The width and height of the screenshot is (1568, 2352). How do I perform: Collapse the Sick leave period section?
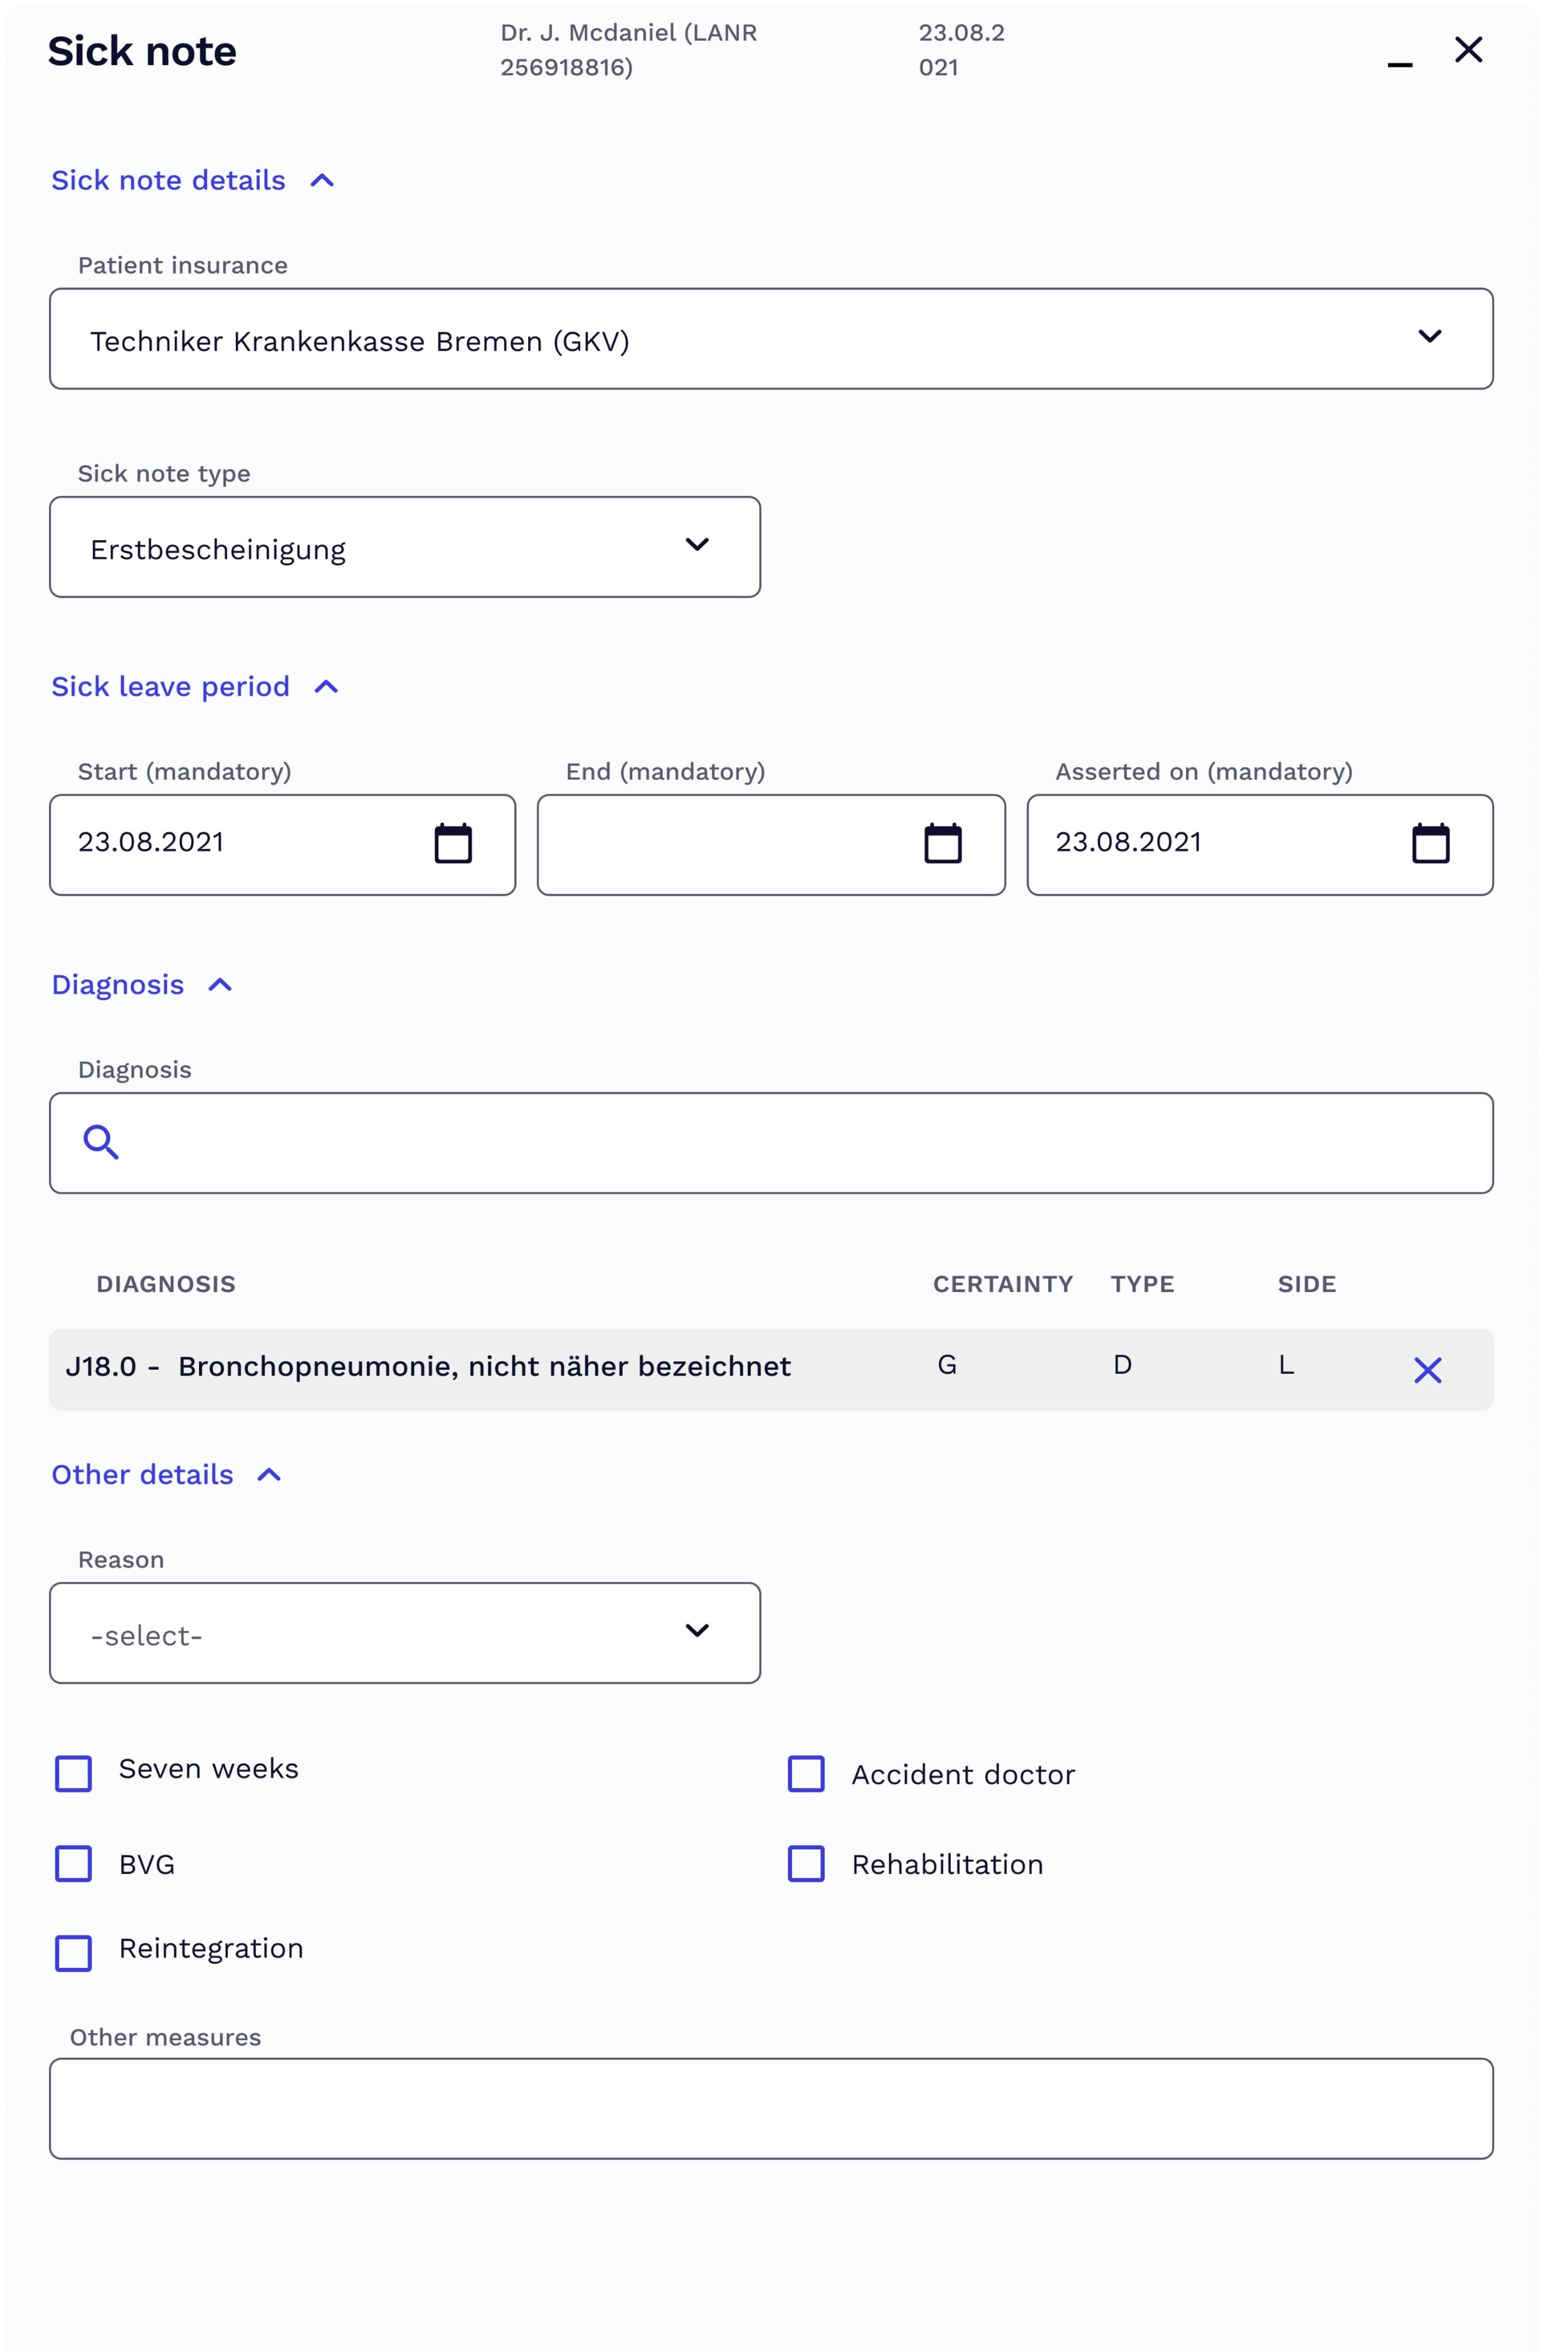[x=326, y=687]
